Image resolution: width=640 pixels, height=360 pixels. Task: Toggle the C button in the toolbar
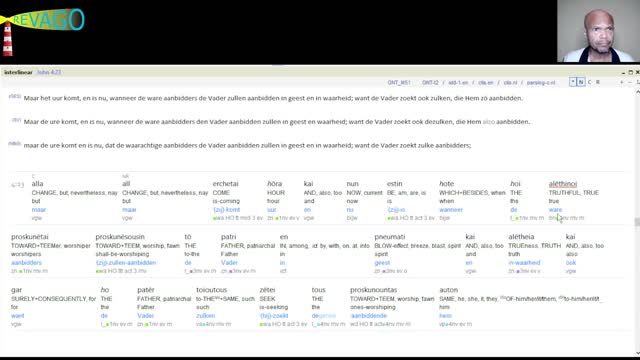point(589,82)
